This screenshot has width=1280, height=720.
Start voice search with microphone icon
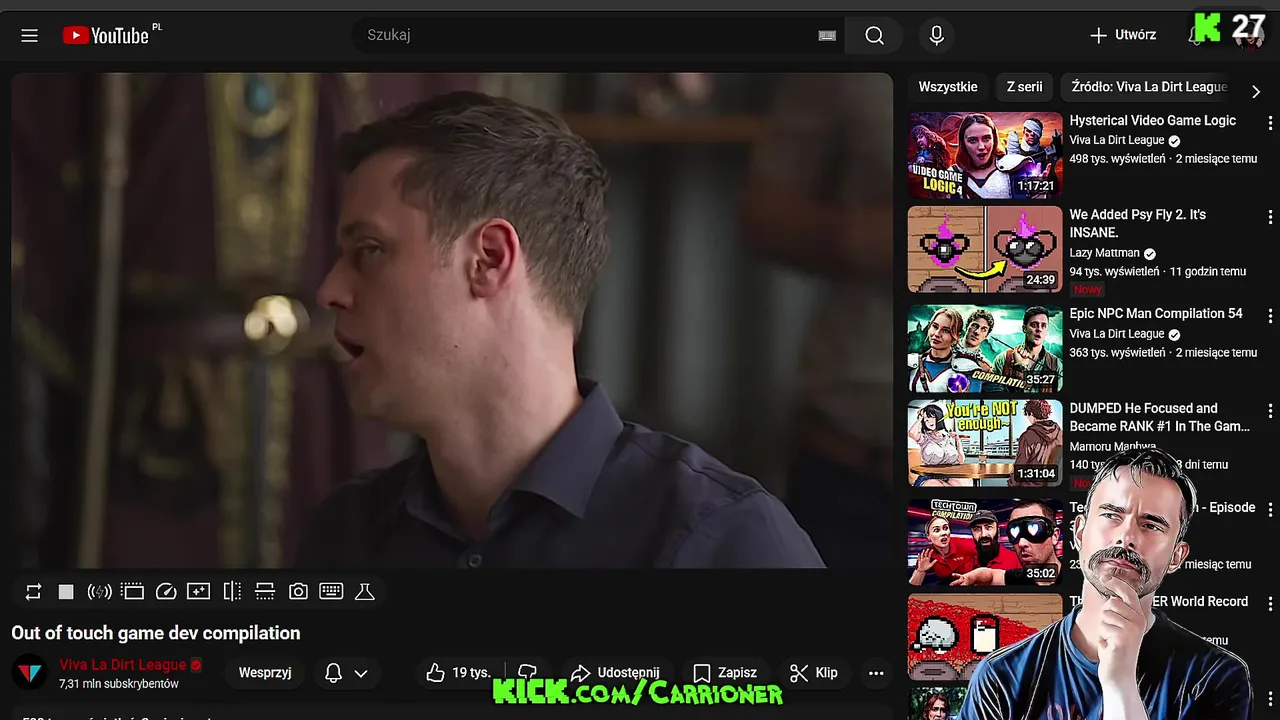pyautogui.click(x=936, y=36)
